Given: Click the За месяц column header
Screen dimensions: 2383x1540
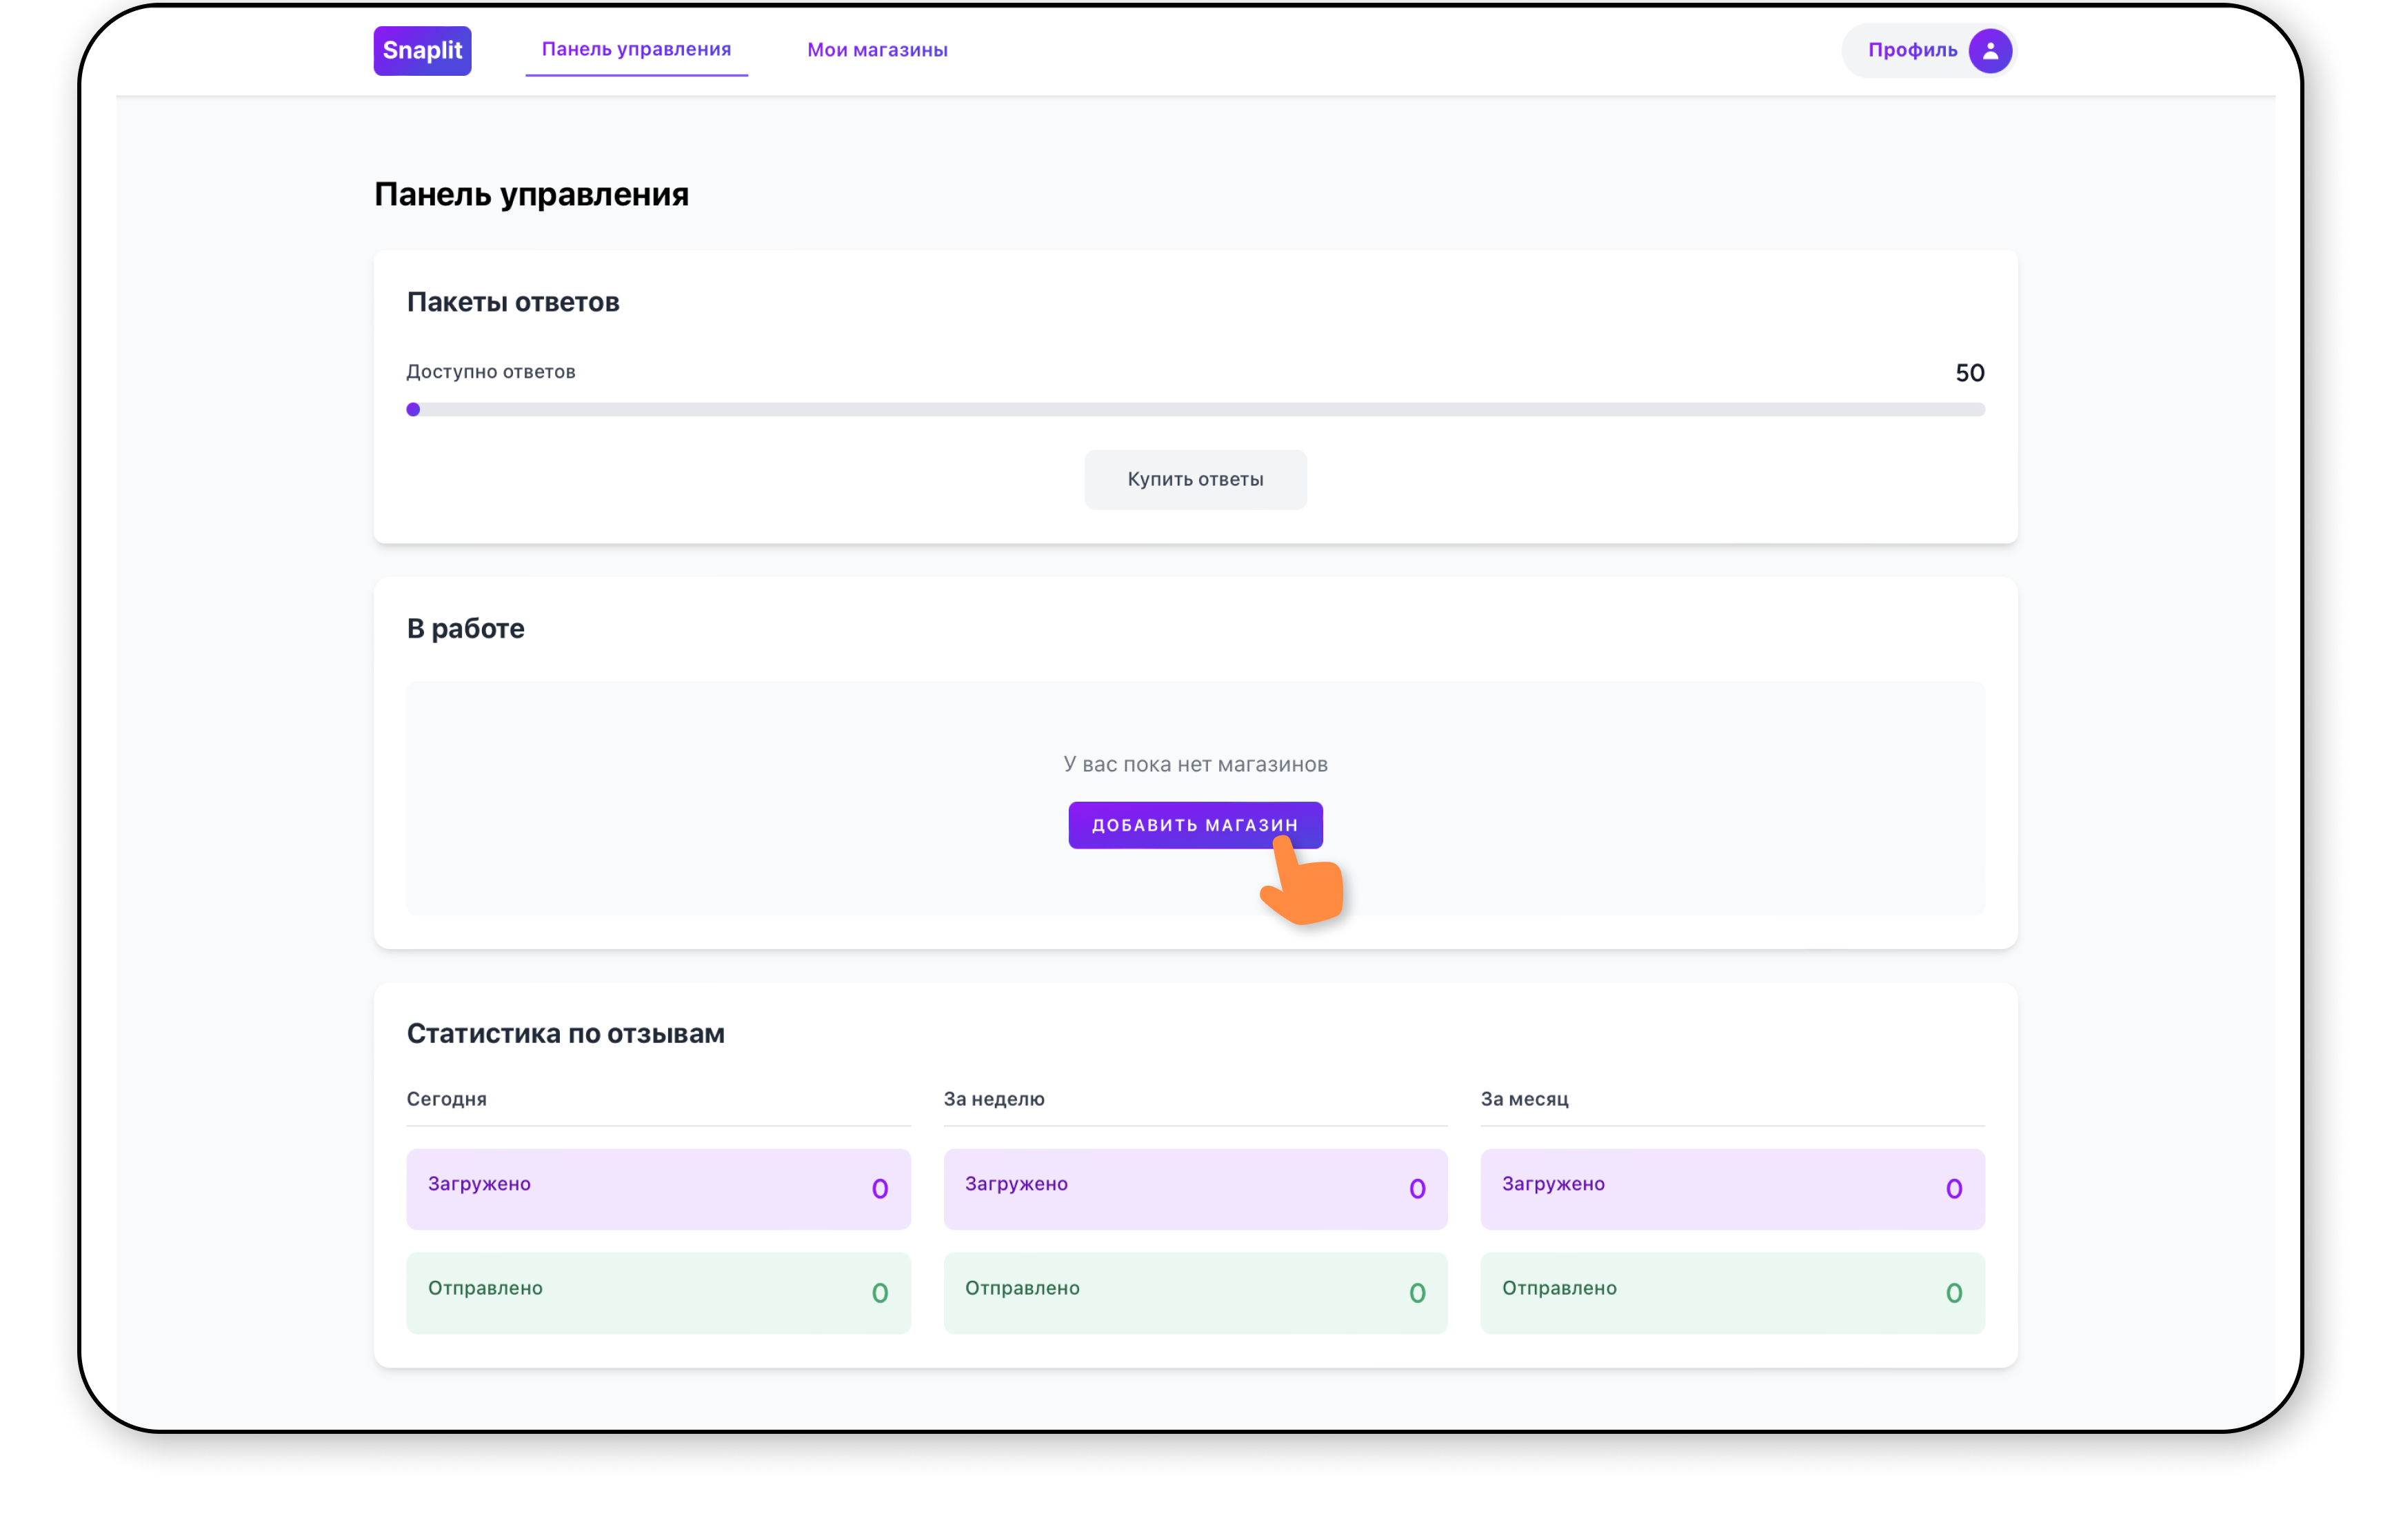Looking at the screenshot, I should (1524, 1099).
